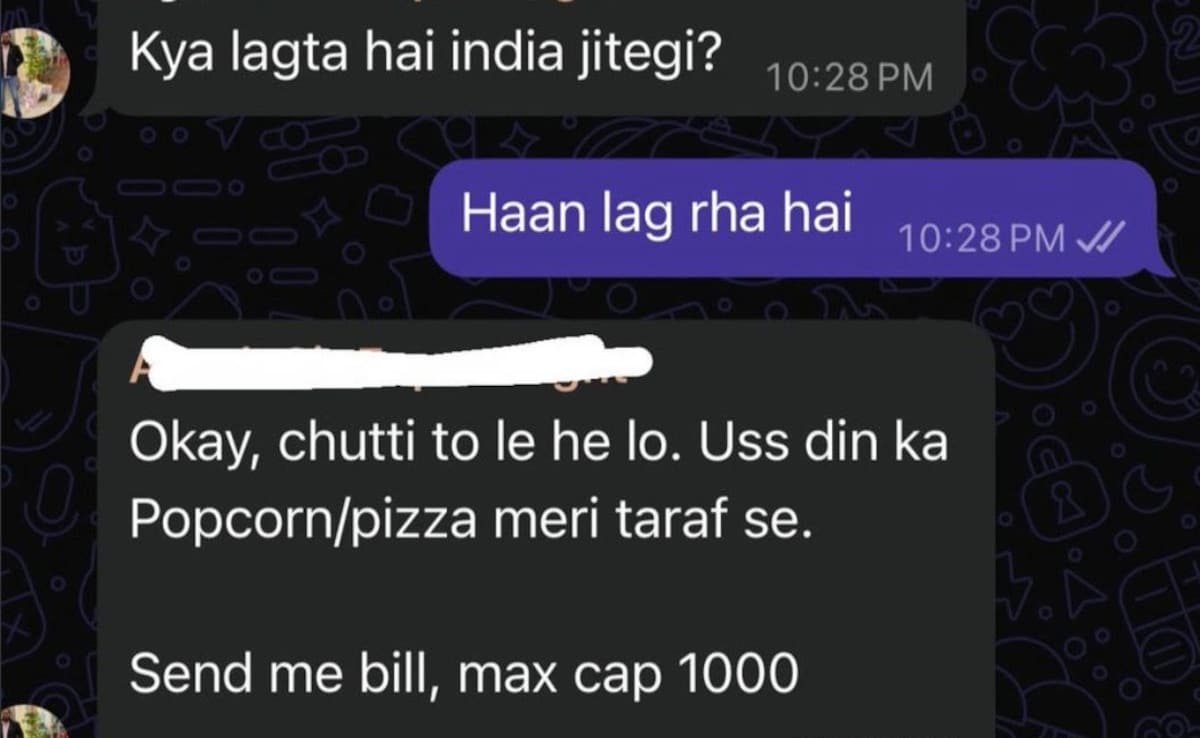Select the "Popcorn/pizza meri taraf se." text
This screenshot has width=1200, height=738.
(x=468, y=525)
